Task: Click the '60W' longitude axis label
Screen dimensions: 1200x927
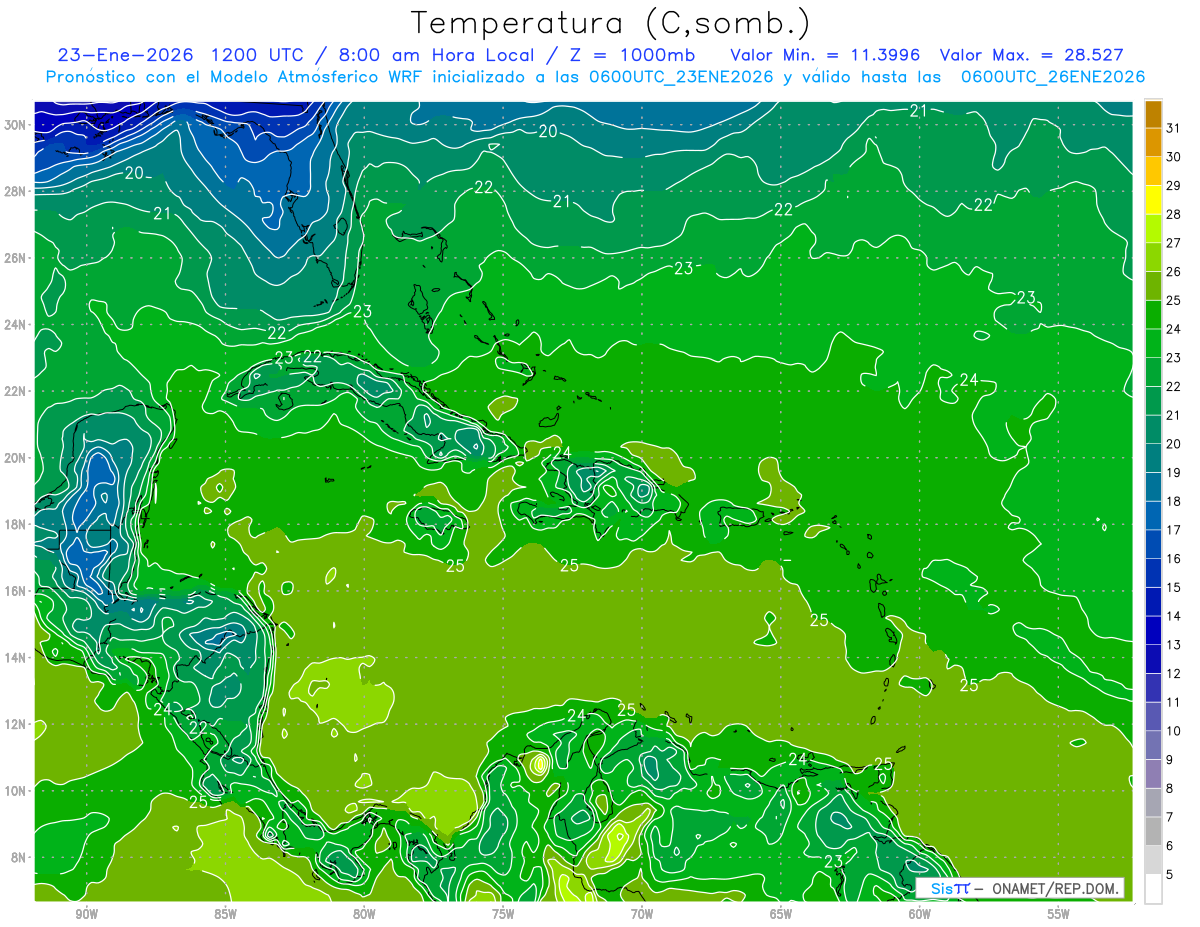Action: point(920,914)
